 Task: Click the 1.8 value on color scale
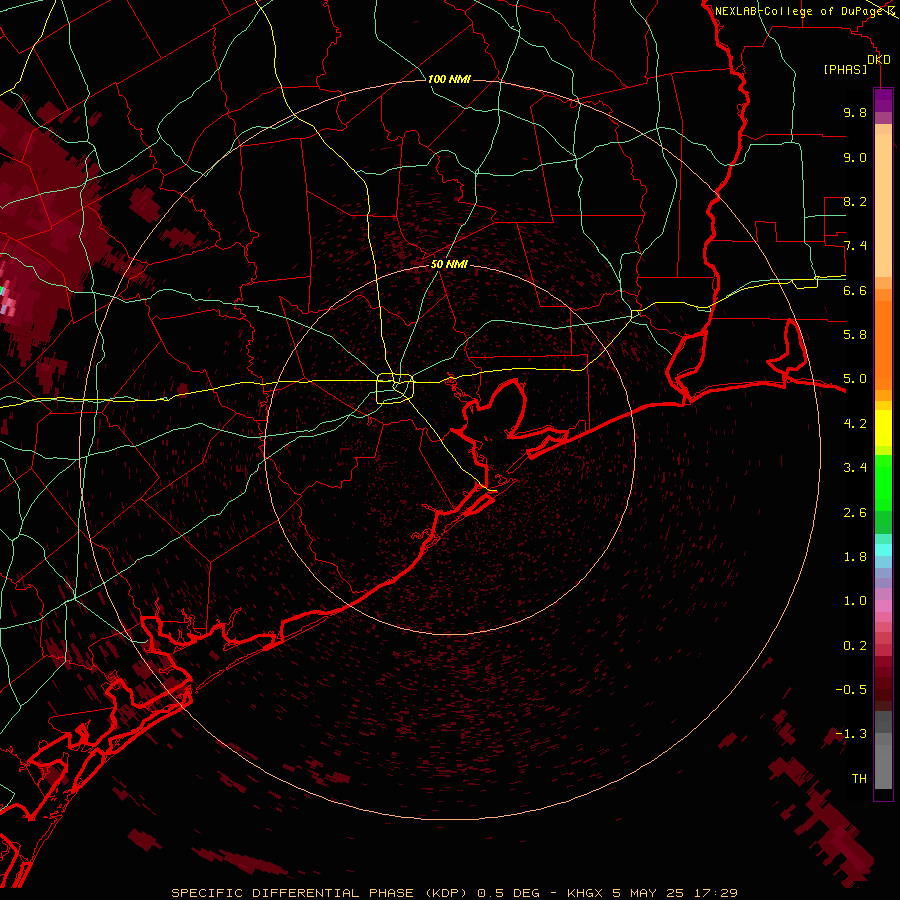coord(855,557)
